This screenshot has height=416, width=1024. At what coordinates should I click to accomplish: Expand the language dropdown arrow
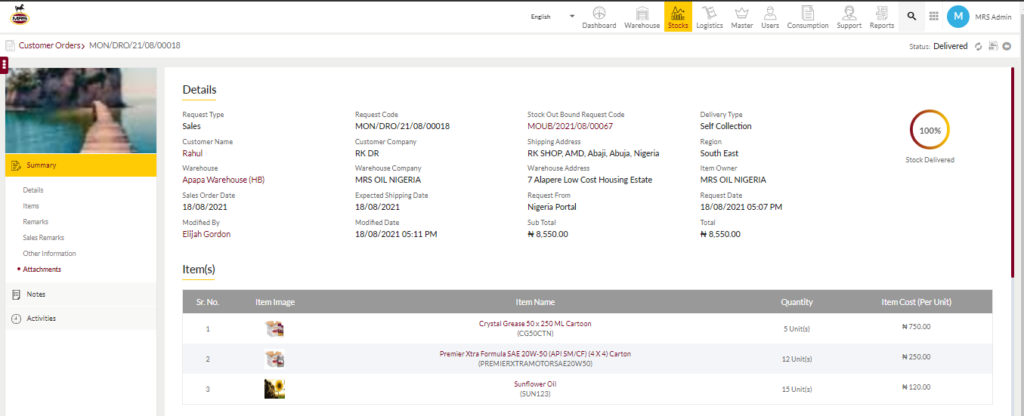pyautogui.click(x=572, y=16)
